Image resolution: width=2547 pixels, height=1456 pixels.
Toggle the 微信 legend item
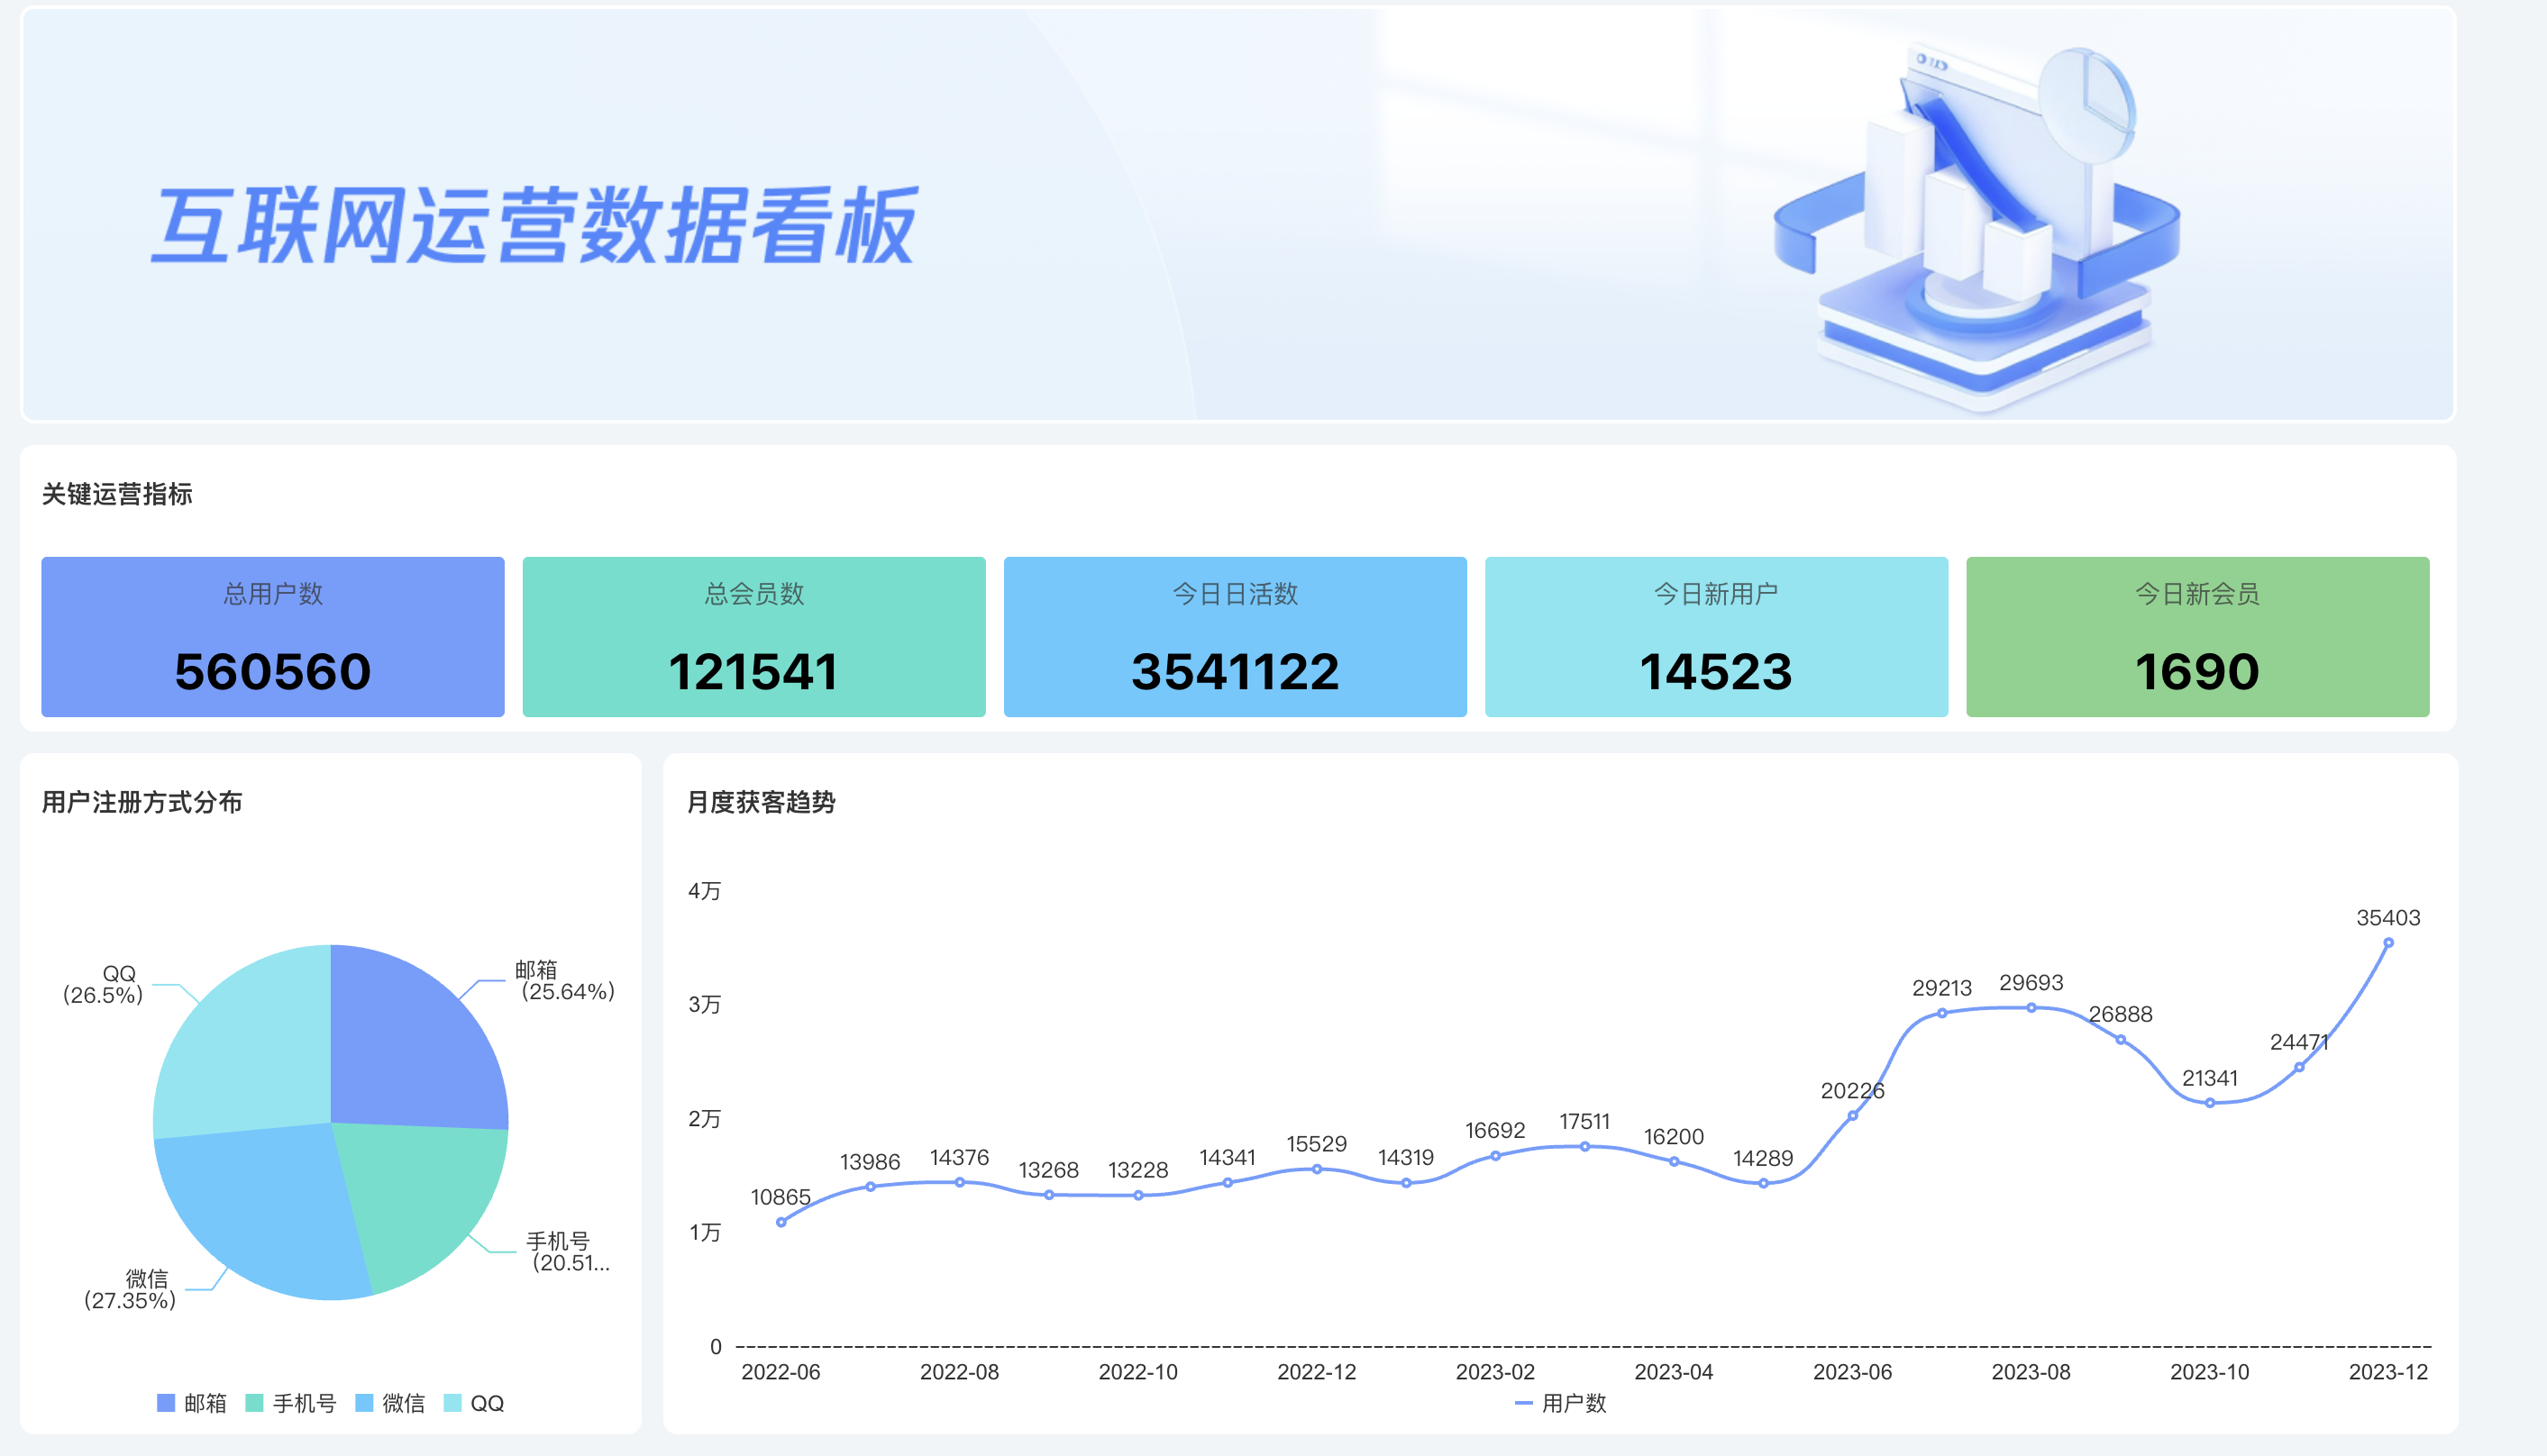click(390, 1403)
